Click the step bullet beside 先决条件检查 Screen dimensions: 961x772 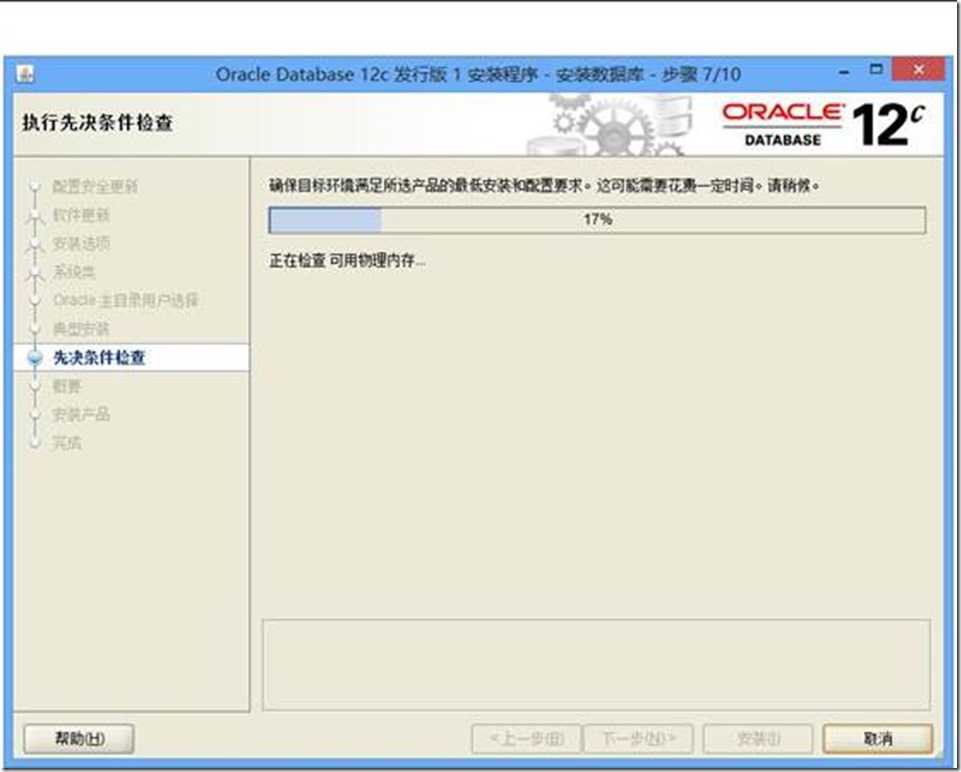35,358
